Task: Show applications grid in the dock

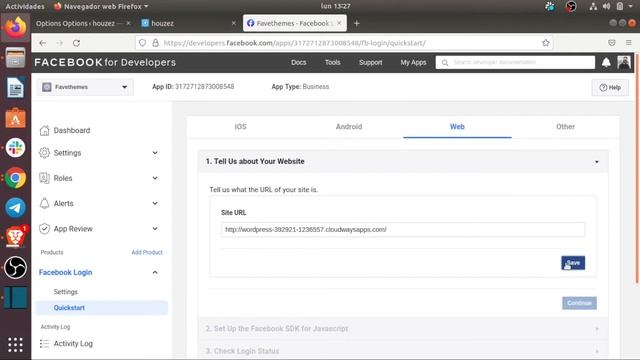Action: [x=16, y=345]
